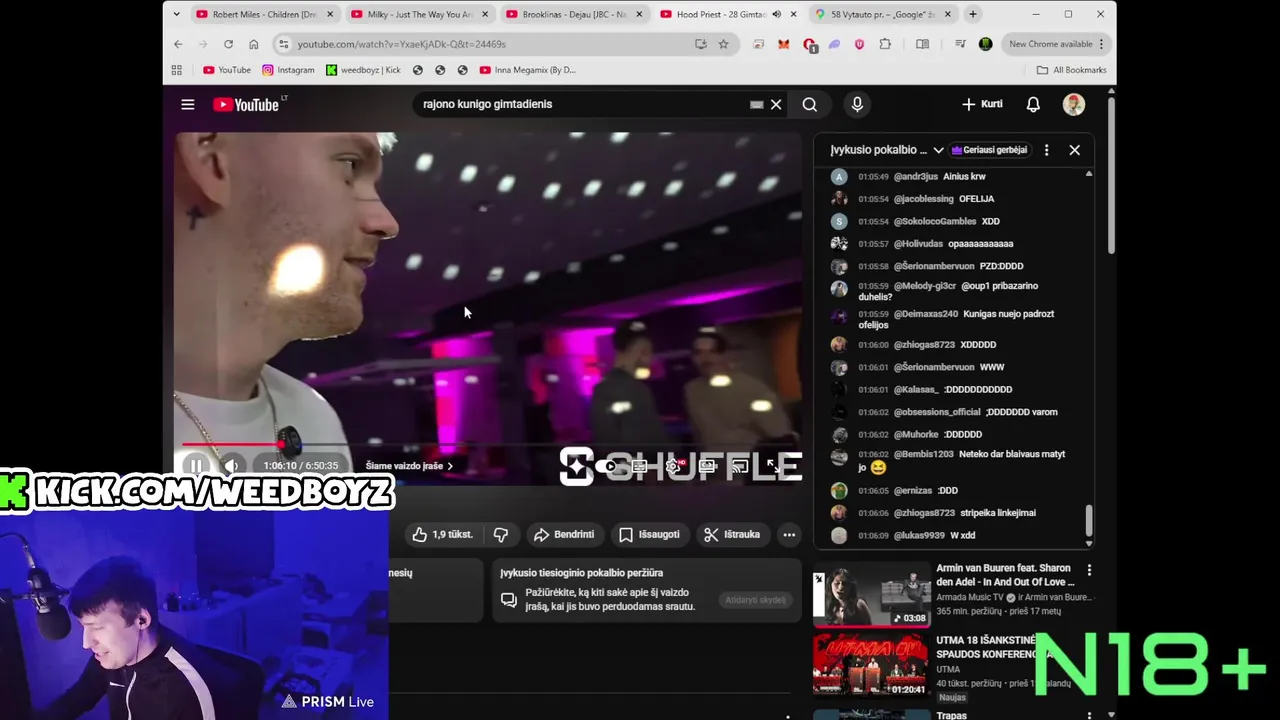
Task: Open the tab search dropdown
Action: (x=177, y=14)
